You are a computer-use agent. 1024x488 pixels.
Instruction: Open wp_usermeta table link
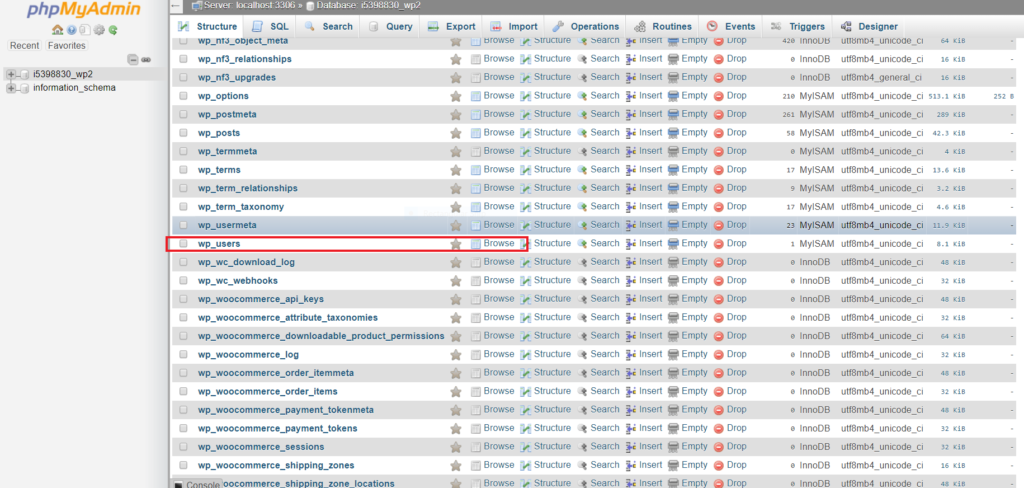pyautogui.click(x=227, y=225)
